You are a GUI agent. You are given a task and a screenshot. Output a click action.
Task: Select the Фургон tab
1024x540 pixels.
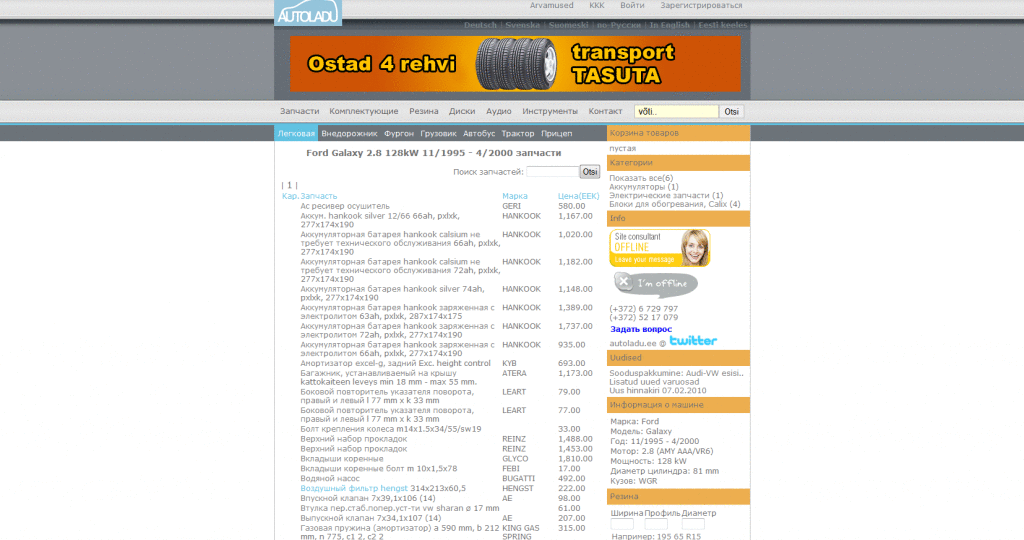click(x=399, y=133)
